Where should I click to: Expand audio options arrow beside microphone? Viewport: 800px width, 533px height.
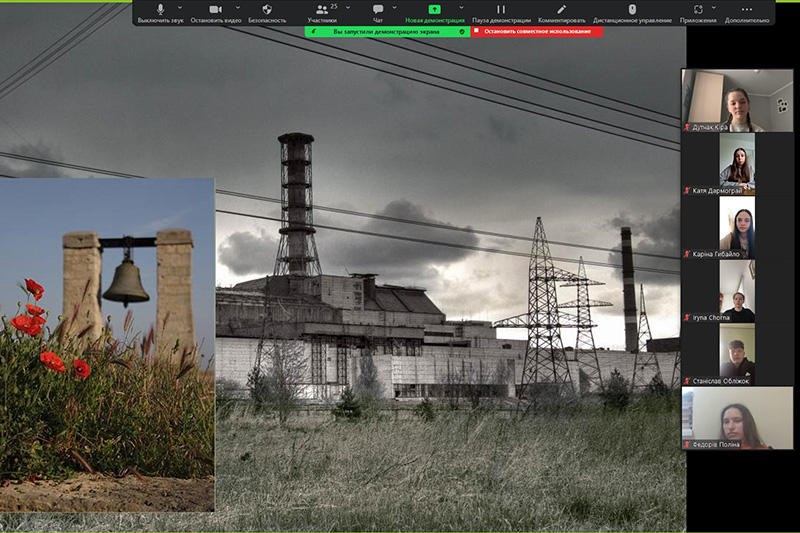[180, 7]
